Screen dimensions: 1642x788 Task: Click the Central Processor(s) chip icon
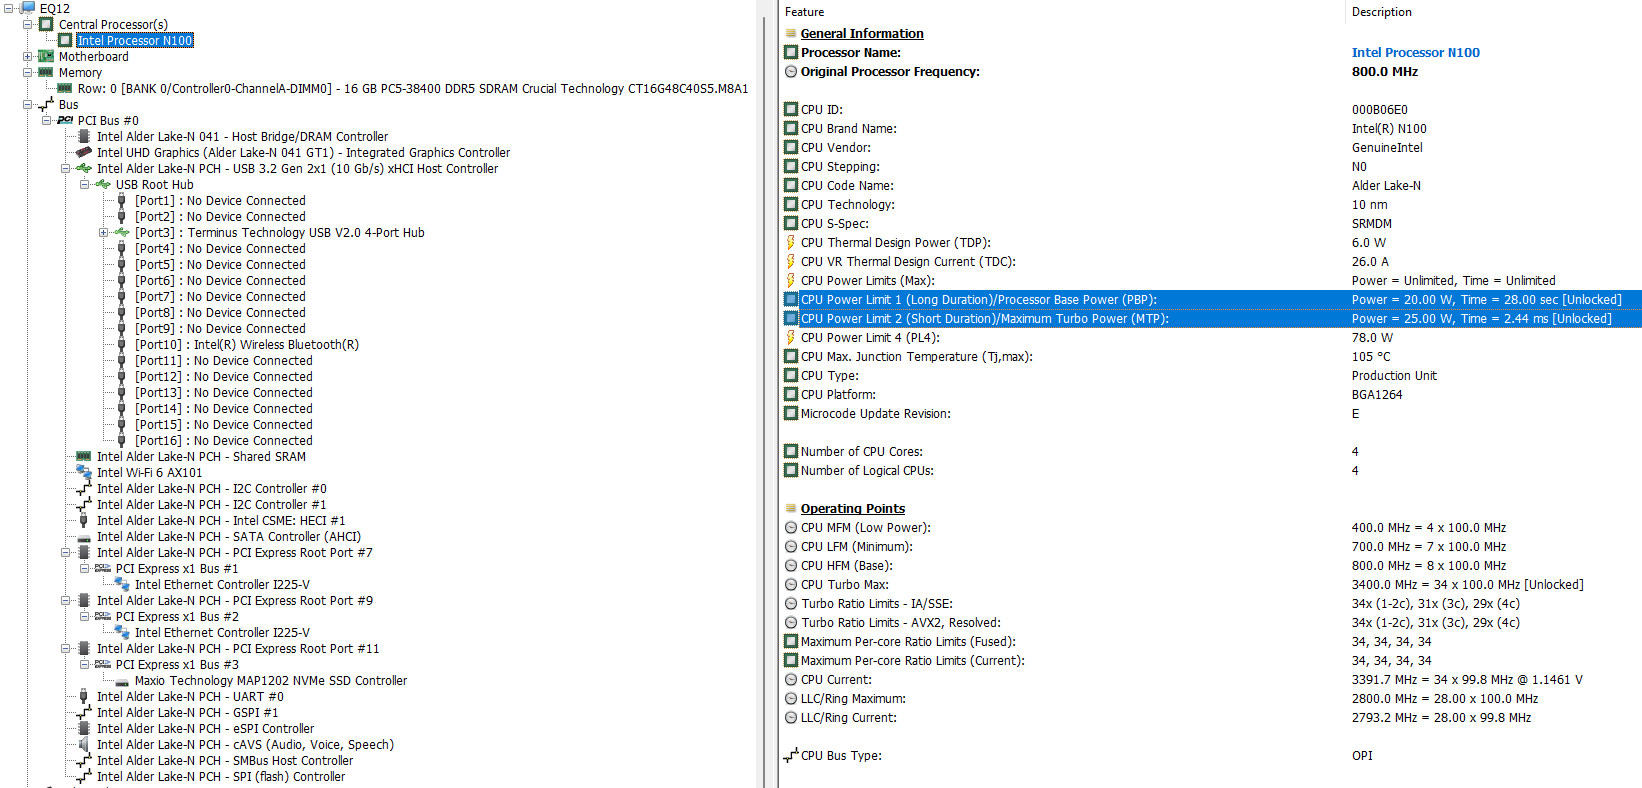click(46, 24)
